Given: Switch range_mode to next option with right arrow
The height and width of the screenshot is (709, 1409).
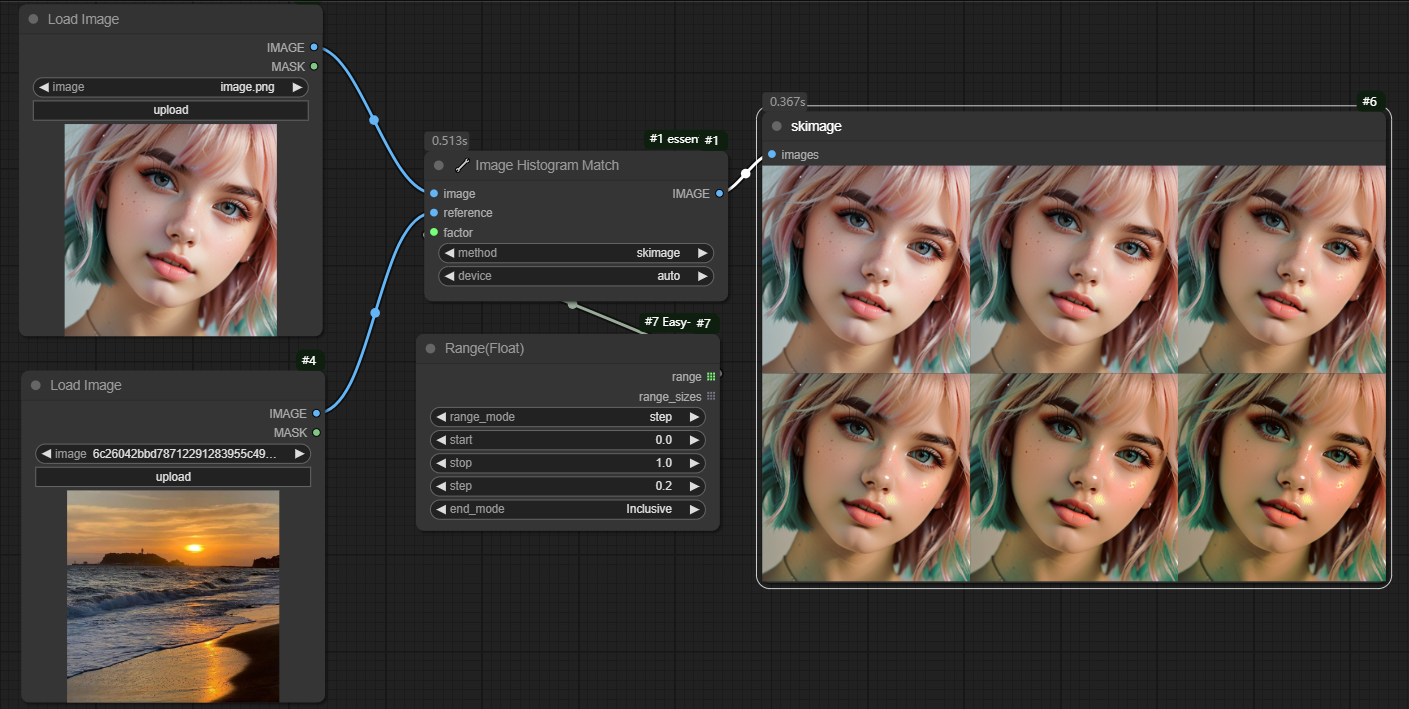Looking at the screenshot, I should pos(694,417).
